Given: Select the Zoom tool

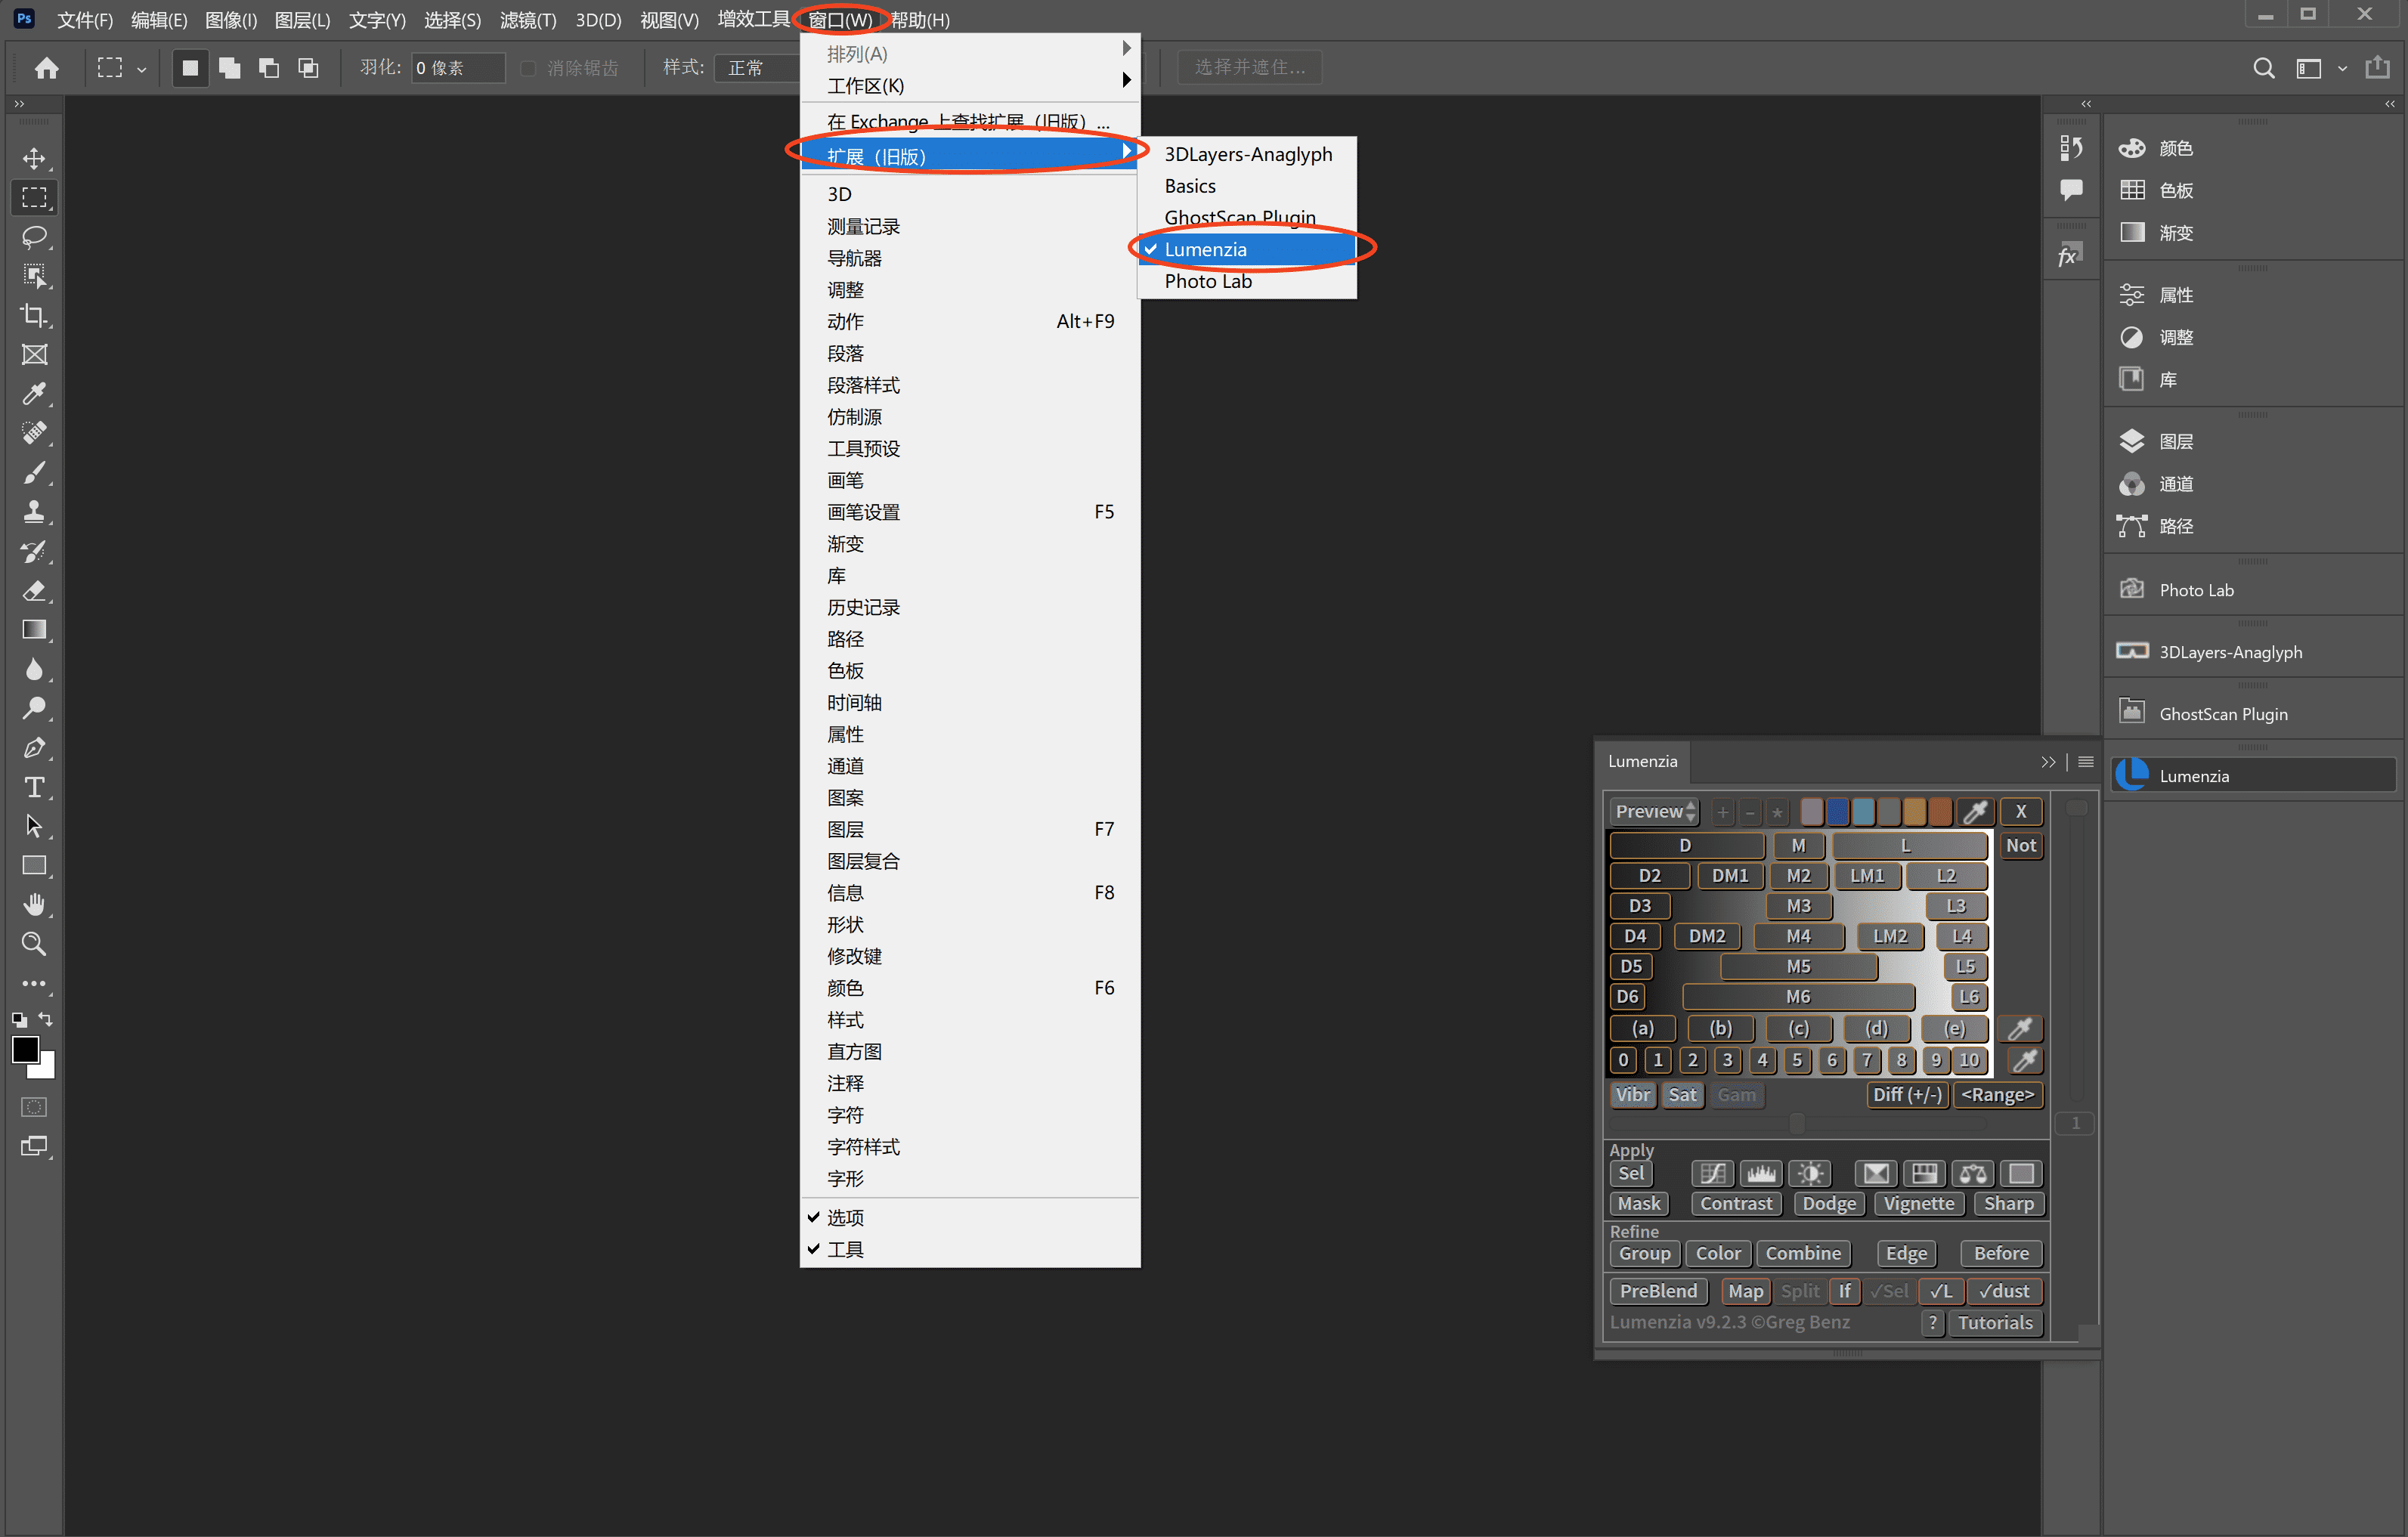Looking at the screenshot, I should (34, 943).
